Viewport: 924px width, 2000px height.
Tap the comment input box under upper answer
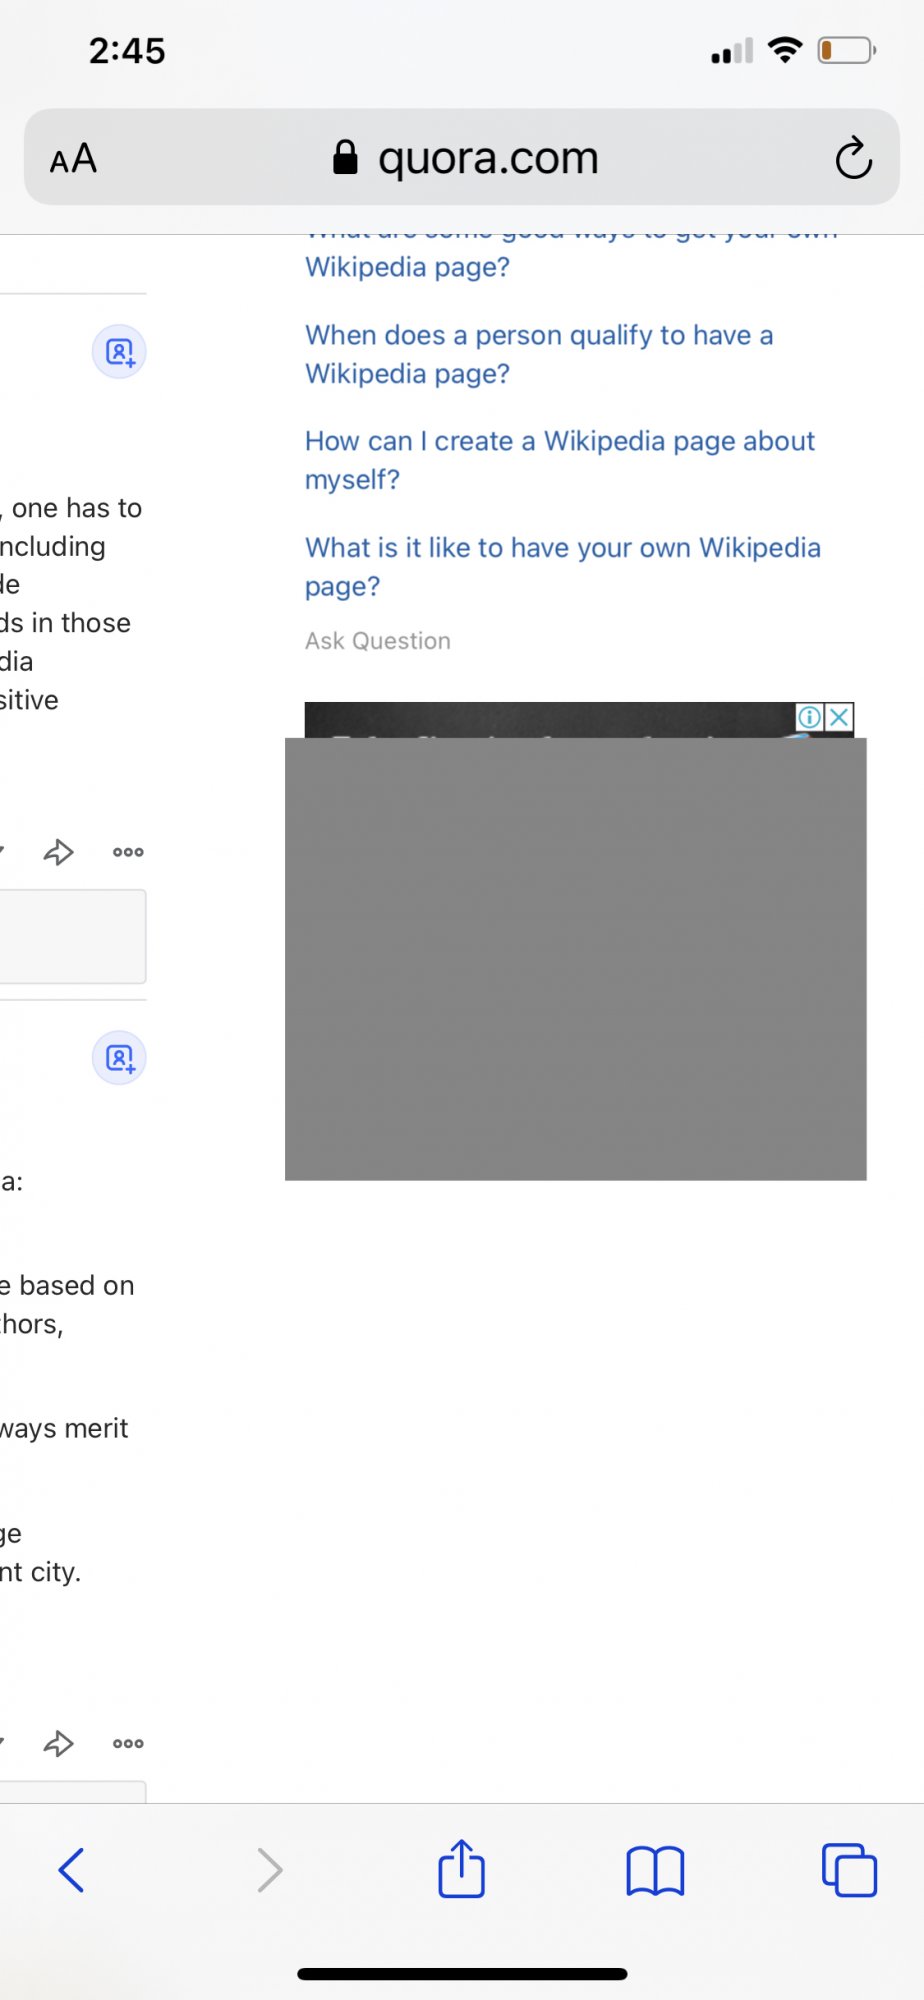[x=73, y=936]
